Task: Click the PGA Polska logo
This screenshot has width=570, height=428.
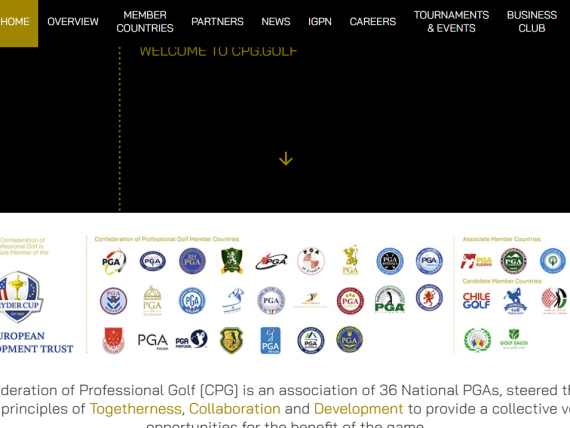Action: click(153, 341)
